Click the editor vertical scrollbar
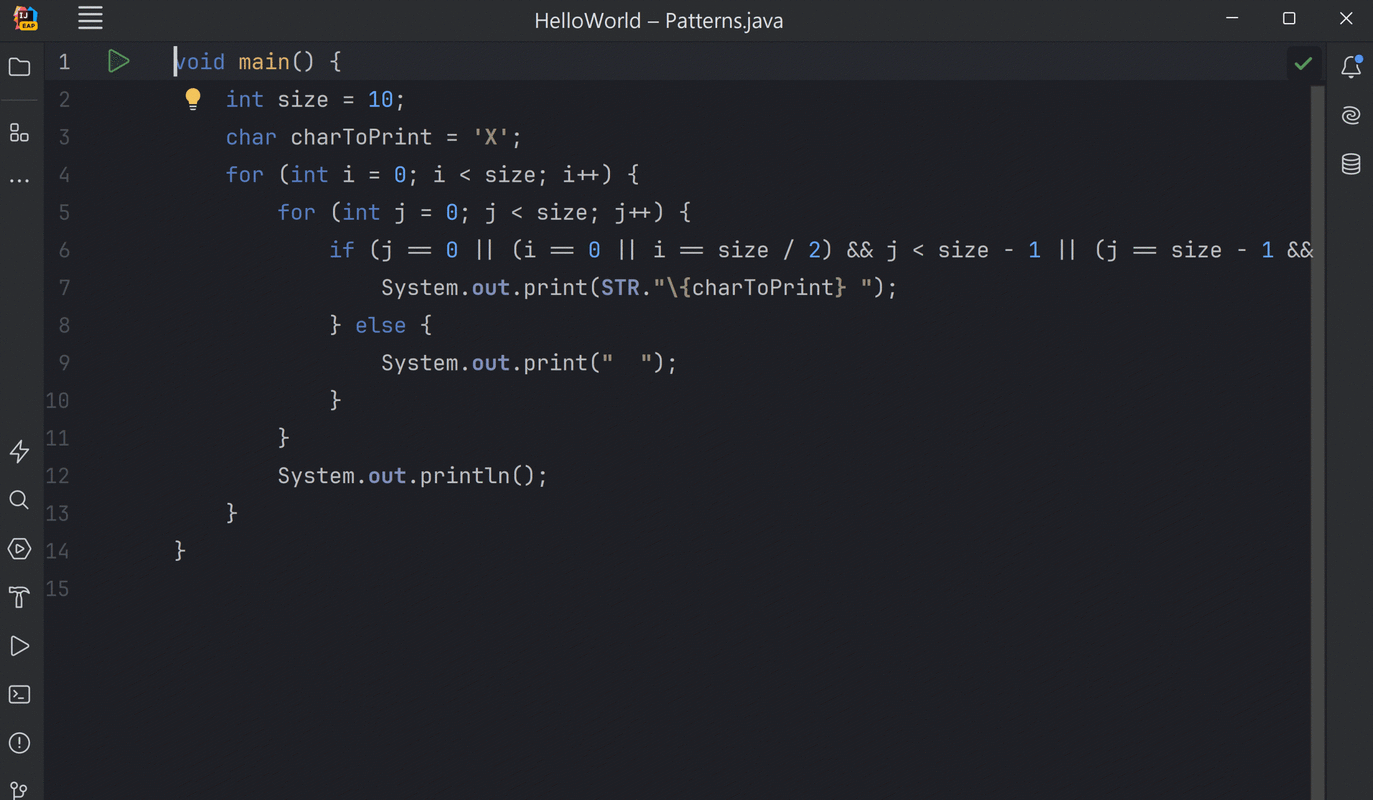This screenshot has height=800, width=1373. (x=1317, y=400)
